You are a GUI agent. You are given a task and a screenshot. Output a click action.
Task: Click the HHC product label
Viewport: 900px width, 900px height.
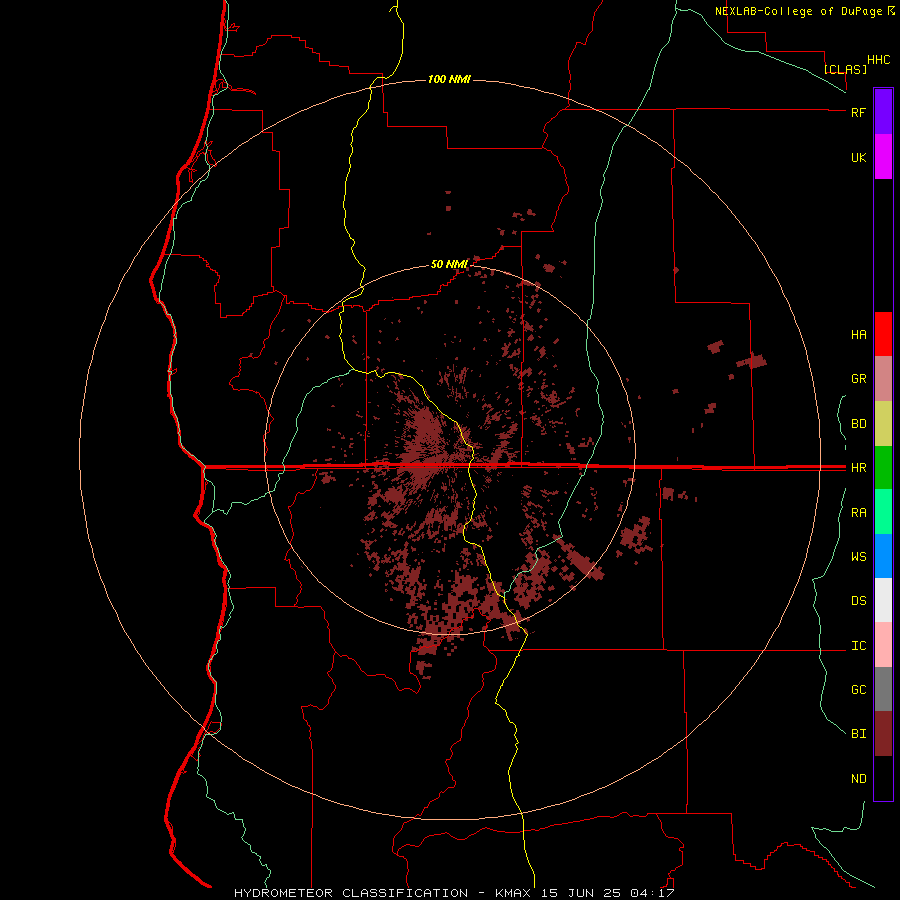pos(879,60)
